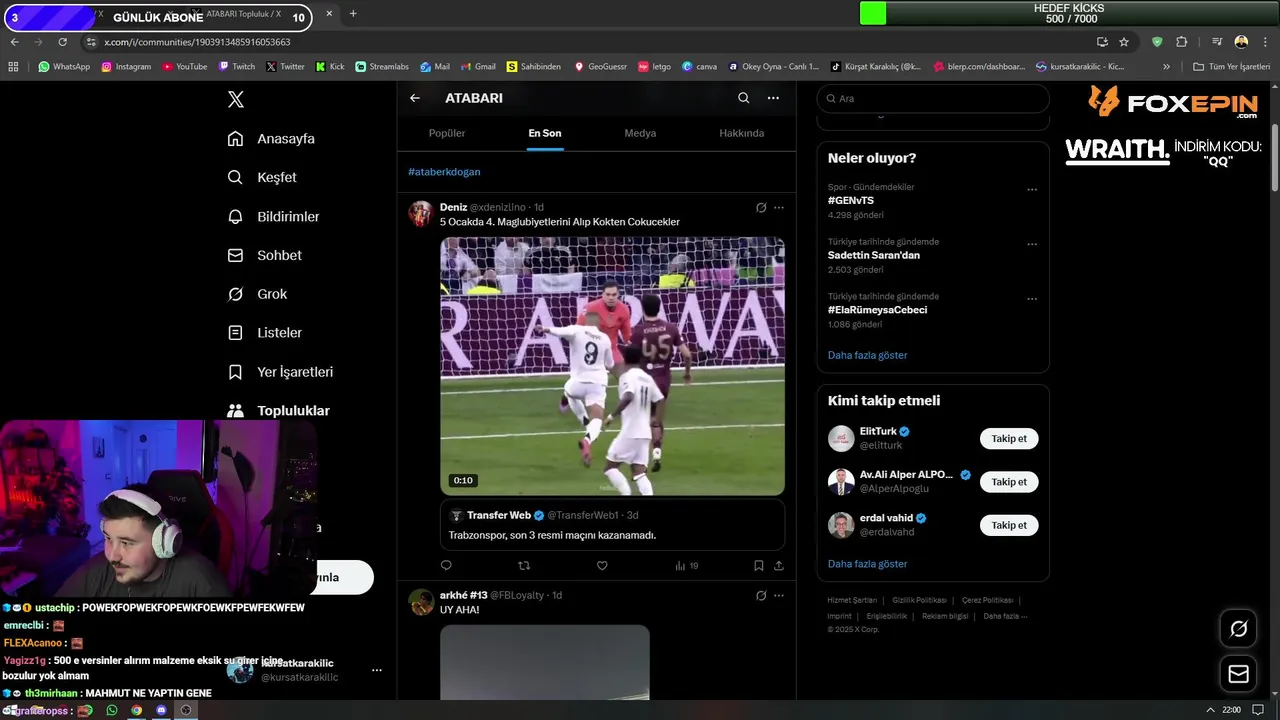View the analytics count on Deniz's post
Image resolution: width=1280 pixels, height=720 pixels.
click(x=687, y=566)
